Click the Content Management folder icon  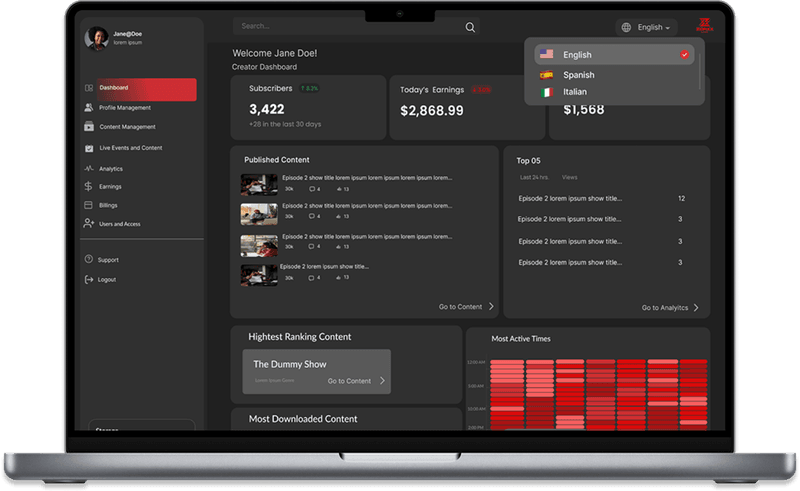coord(89,127)
